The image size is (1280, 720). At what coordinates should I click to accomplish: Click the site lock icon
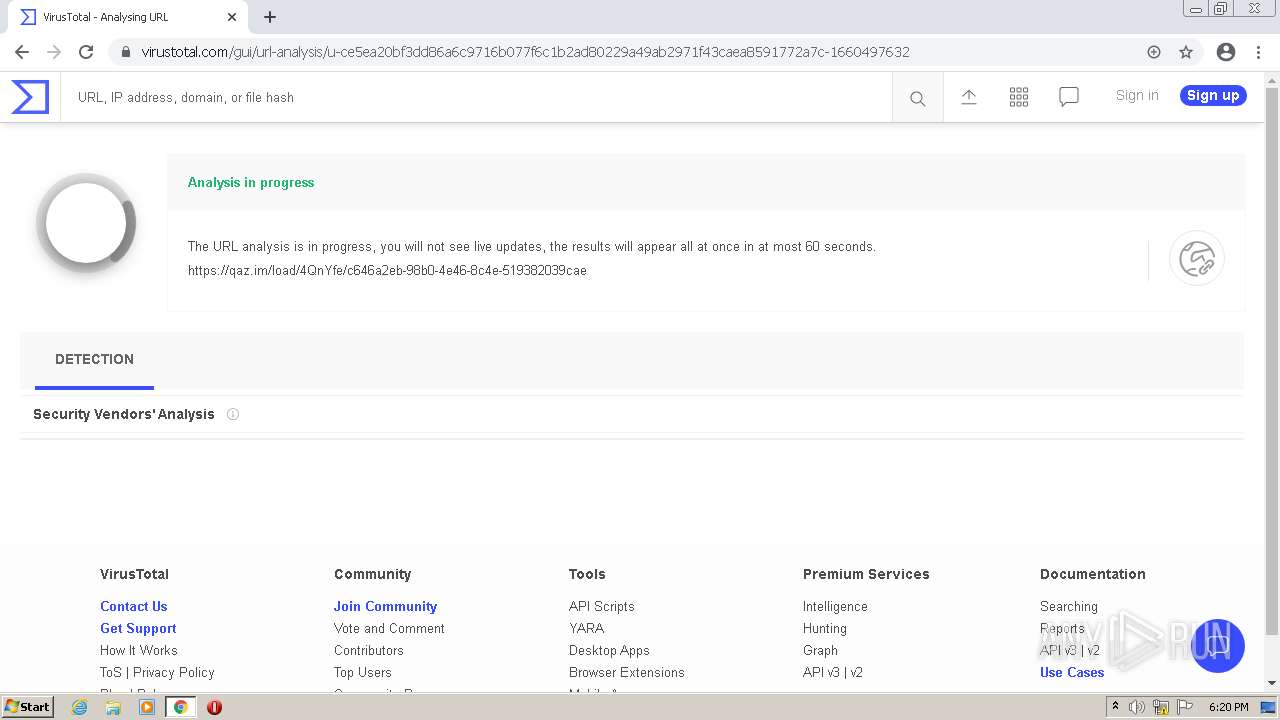(x=126, y=52)
